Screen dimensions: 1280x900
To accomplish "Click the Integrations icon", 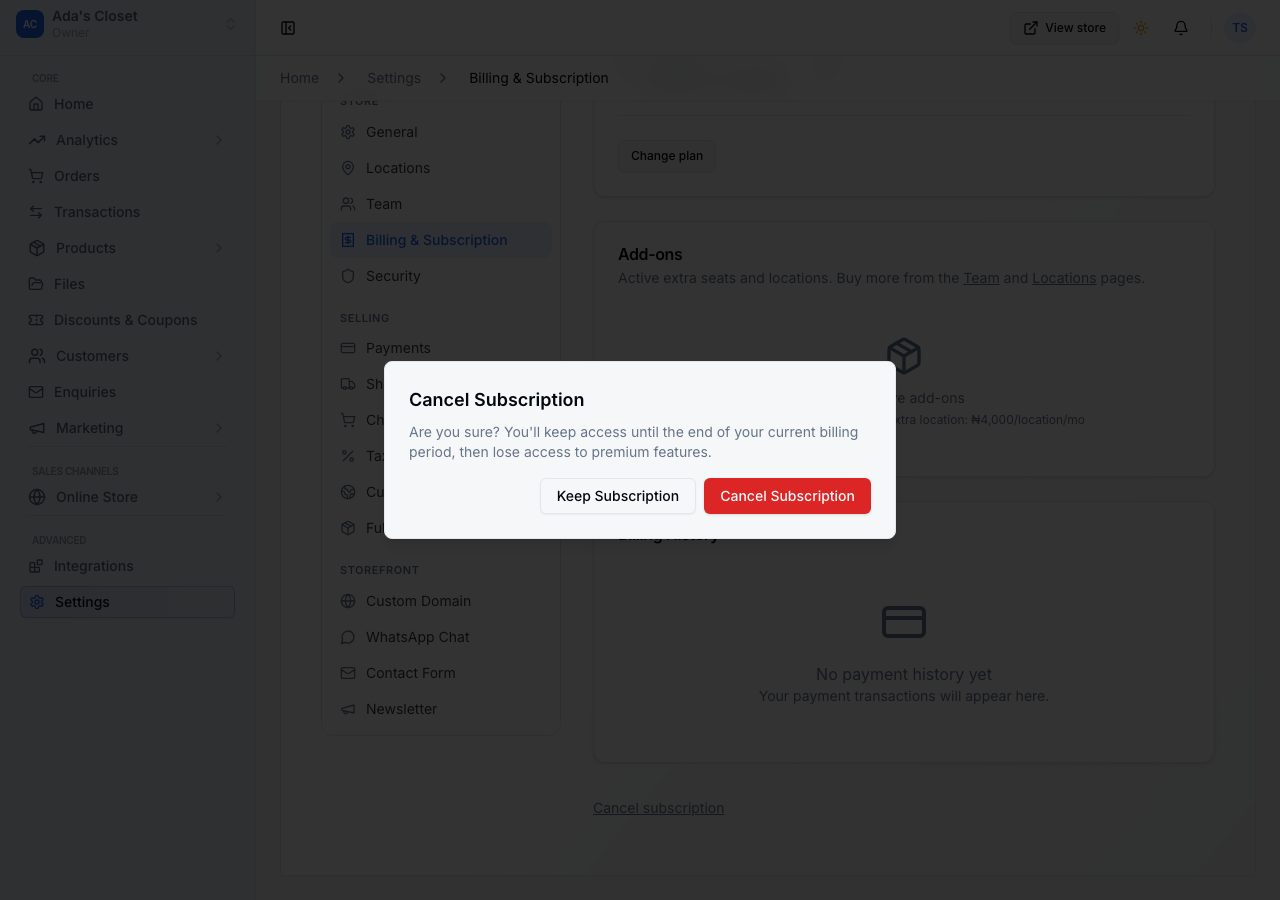I will point(37,566).
